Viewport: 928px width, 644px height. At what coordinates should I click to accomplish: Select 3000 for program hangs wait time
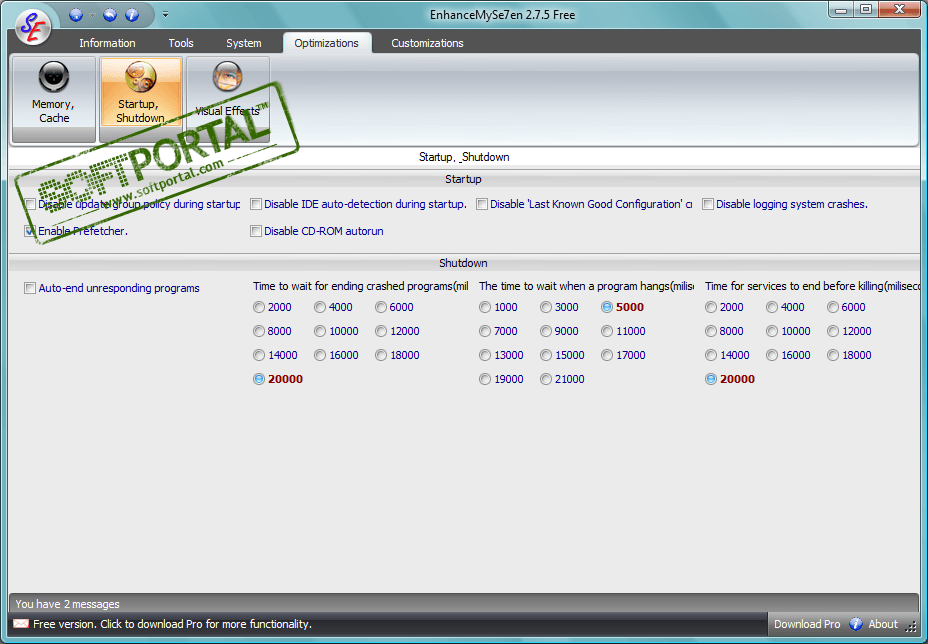[x=559, y=307]
